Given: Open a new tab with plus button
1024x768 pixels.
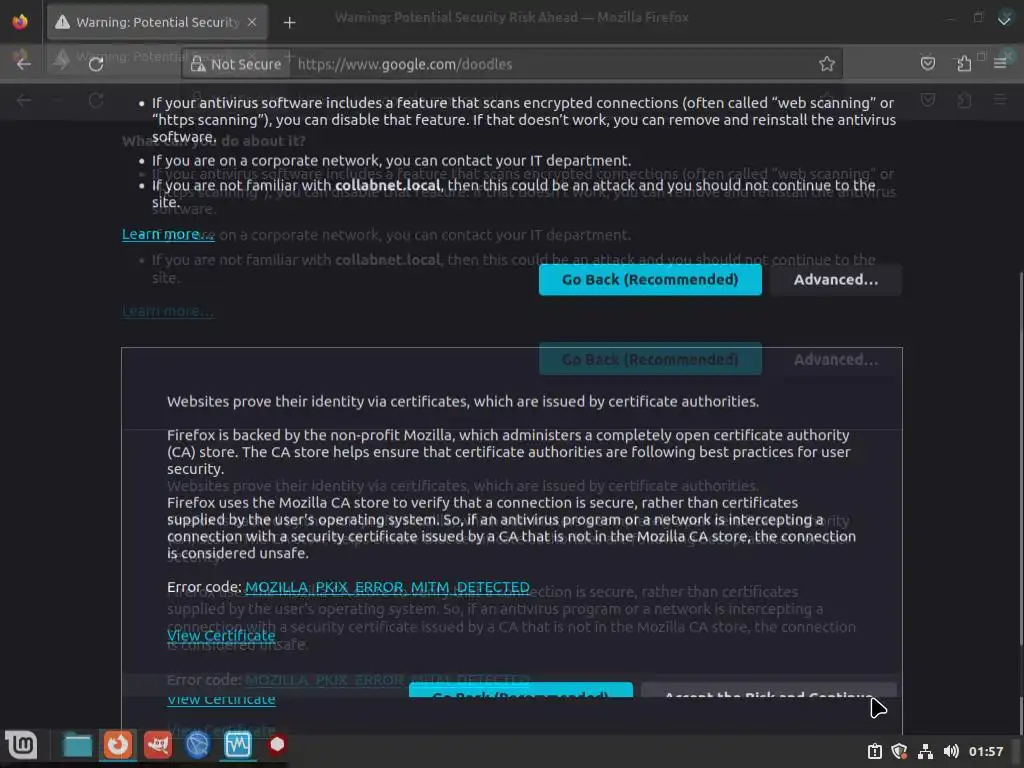Looking at the screenshot, I should pos(289,23).
